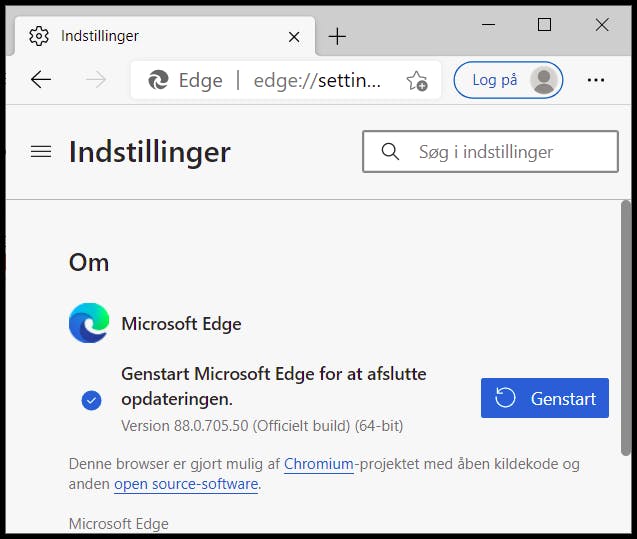Click the Edge logo in address bar
The height and width of the screenshot is (539, 637).
click(158, 80)
